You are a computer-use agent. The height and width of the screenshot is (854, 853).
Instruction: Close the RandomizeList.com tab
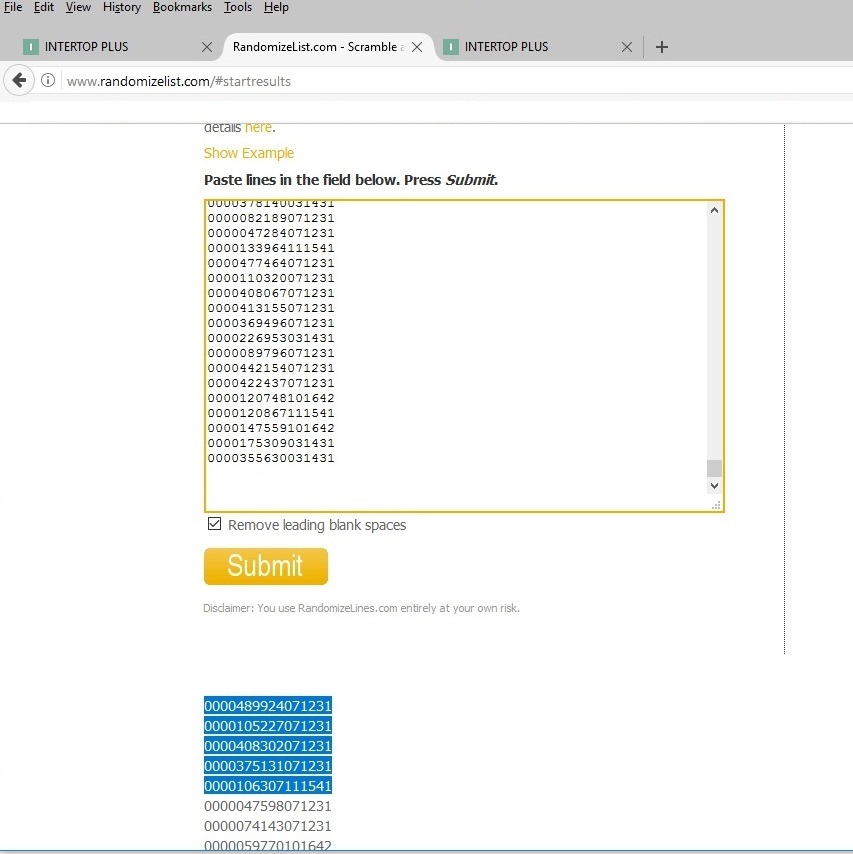(417, 47)
